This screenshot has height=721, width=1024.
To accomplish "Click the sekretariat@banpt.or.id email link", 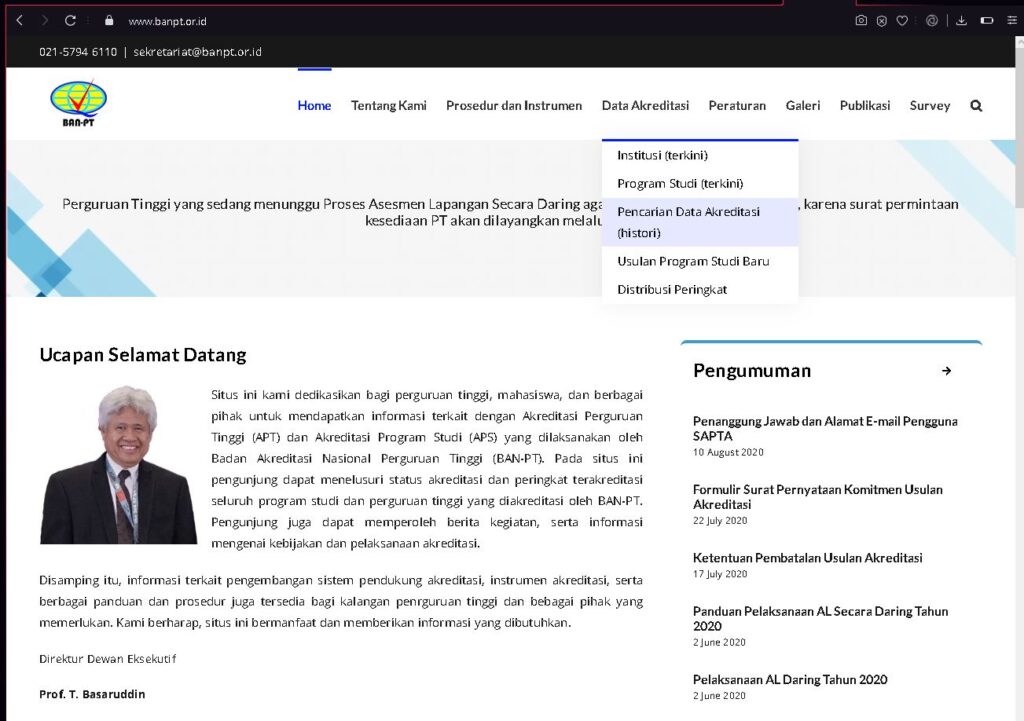I will (x=197, y=51).
